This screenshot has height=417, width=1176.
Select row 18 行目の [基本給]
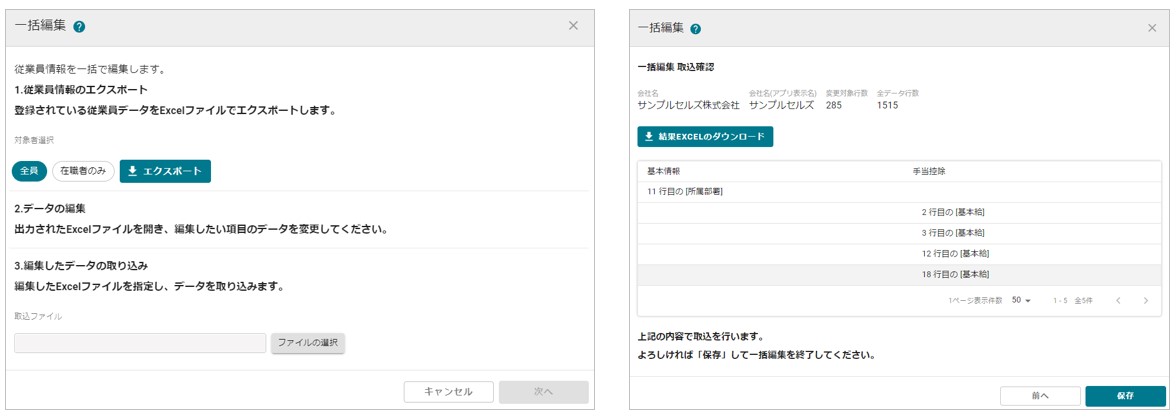point(899,274)
